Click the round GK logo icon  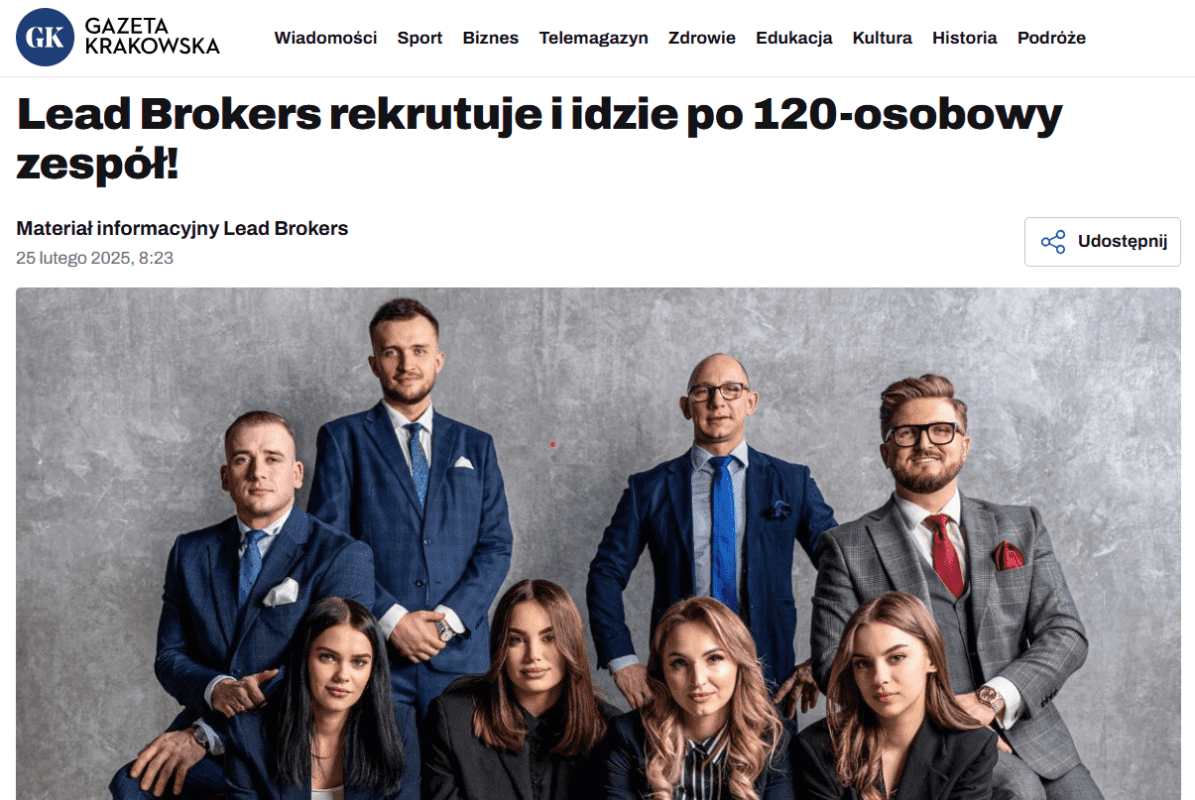(45, 37)
